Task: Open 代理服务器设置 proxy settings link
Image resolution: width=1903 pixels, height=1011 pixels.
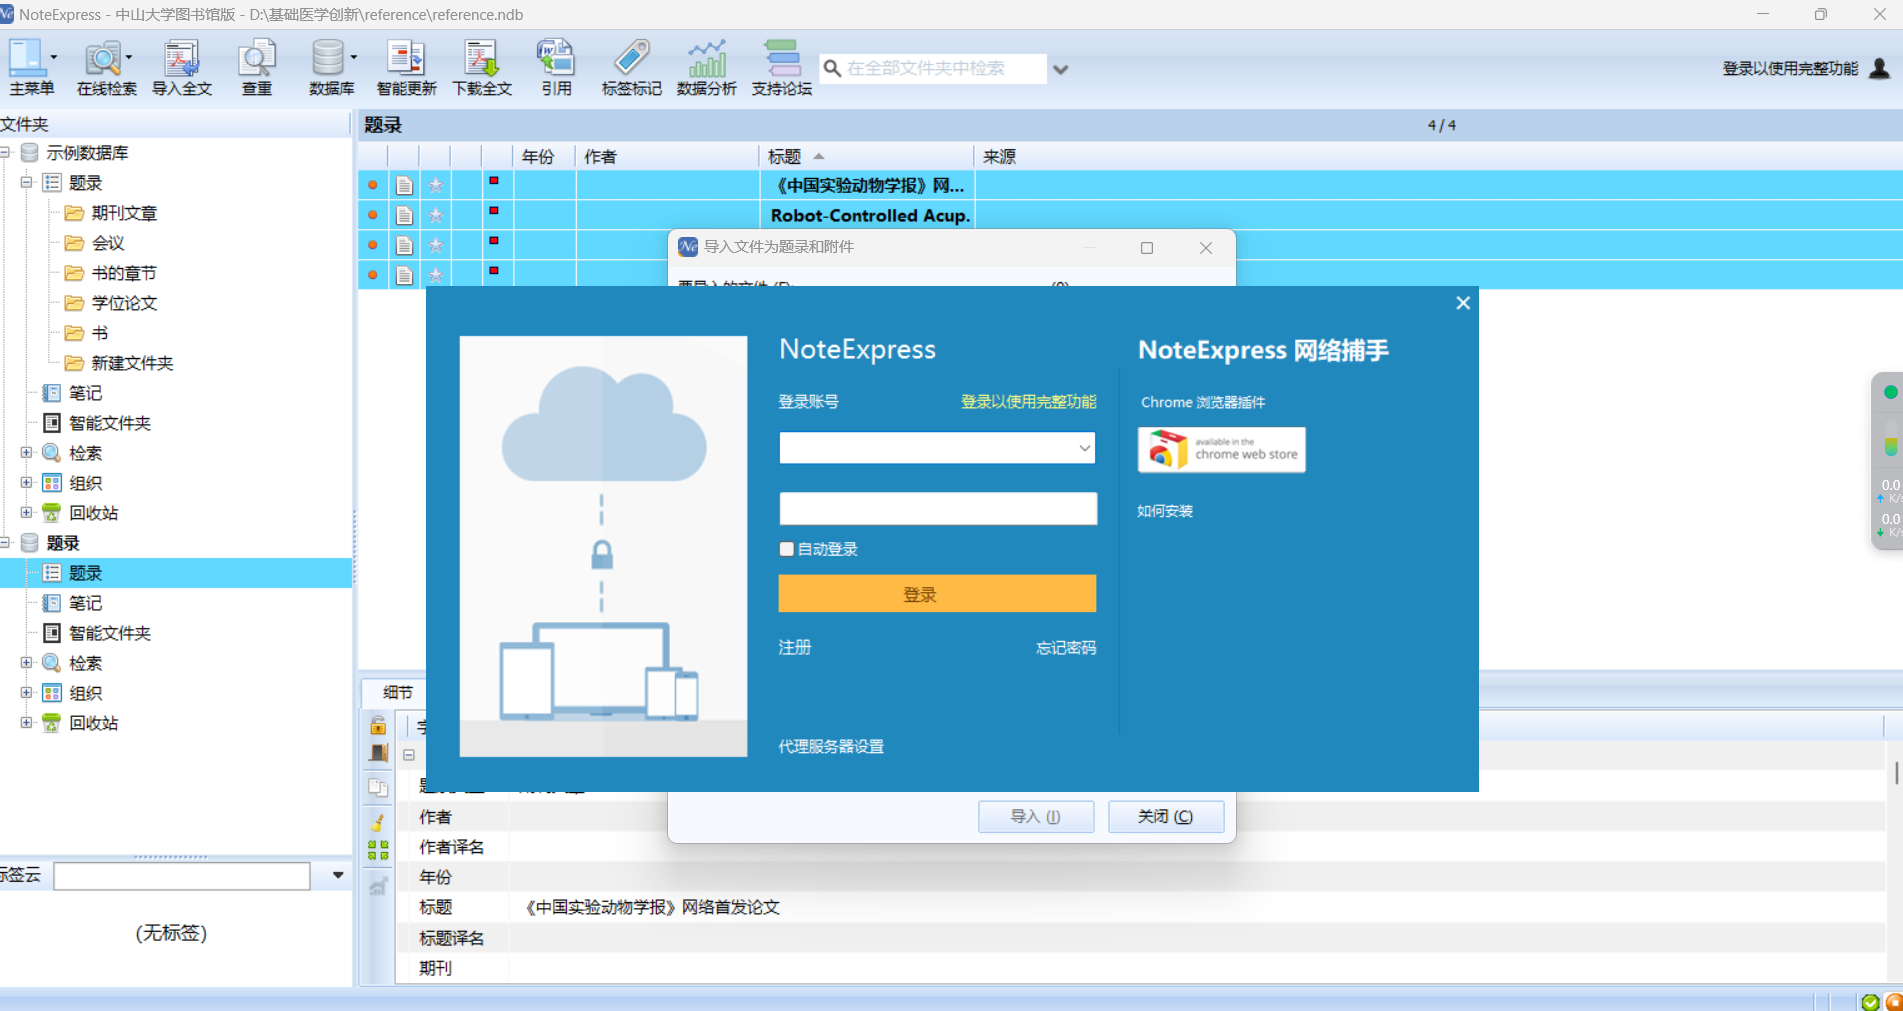Action: [x=831, y=747]
